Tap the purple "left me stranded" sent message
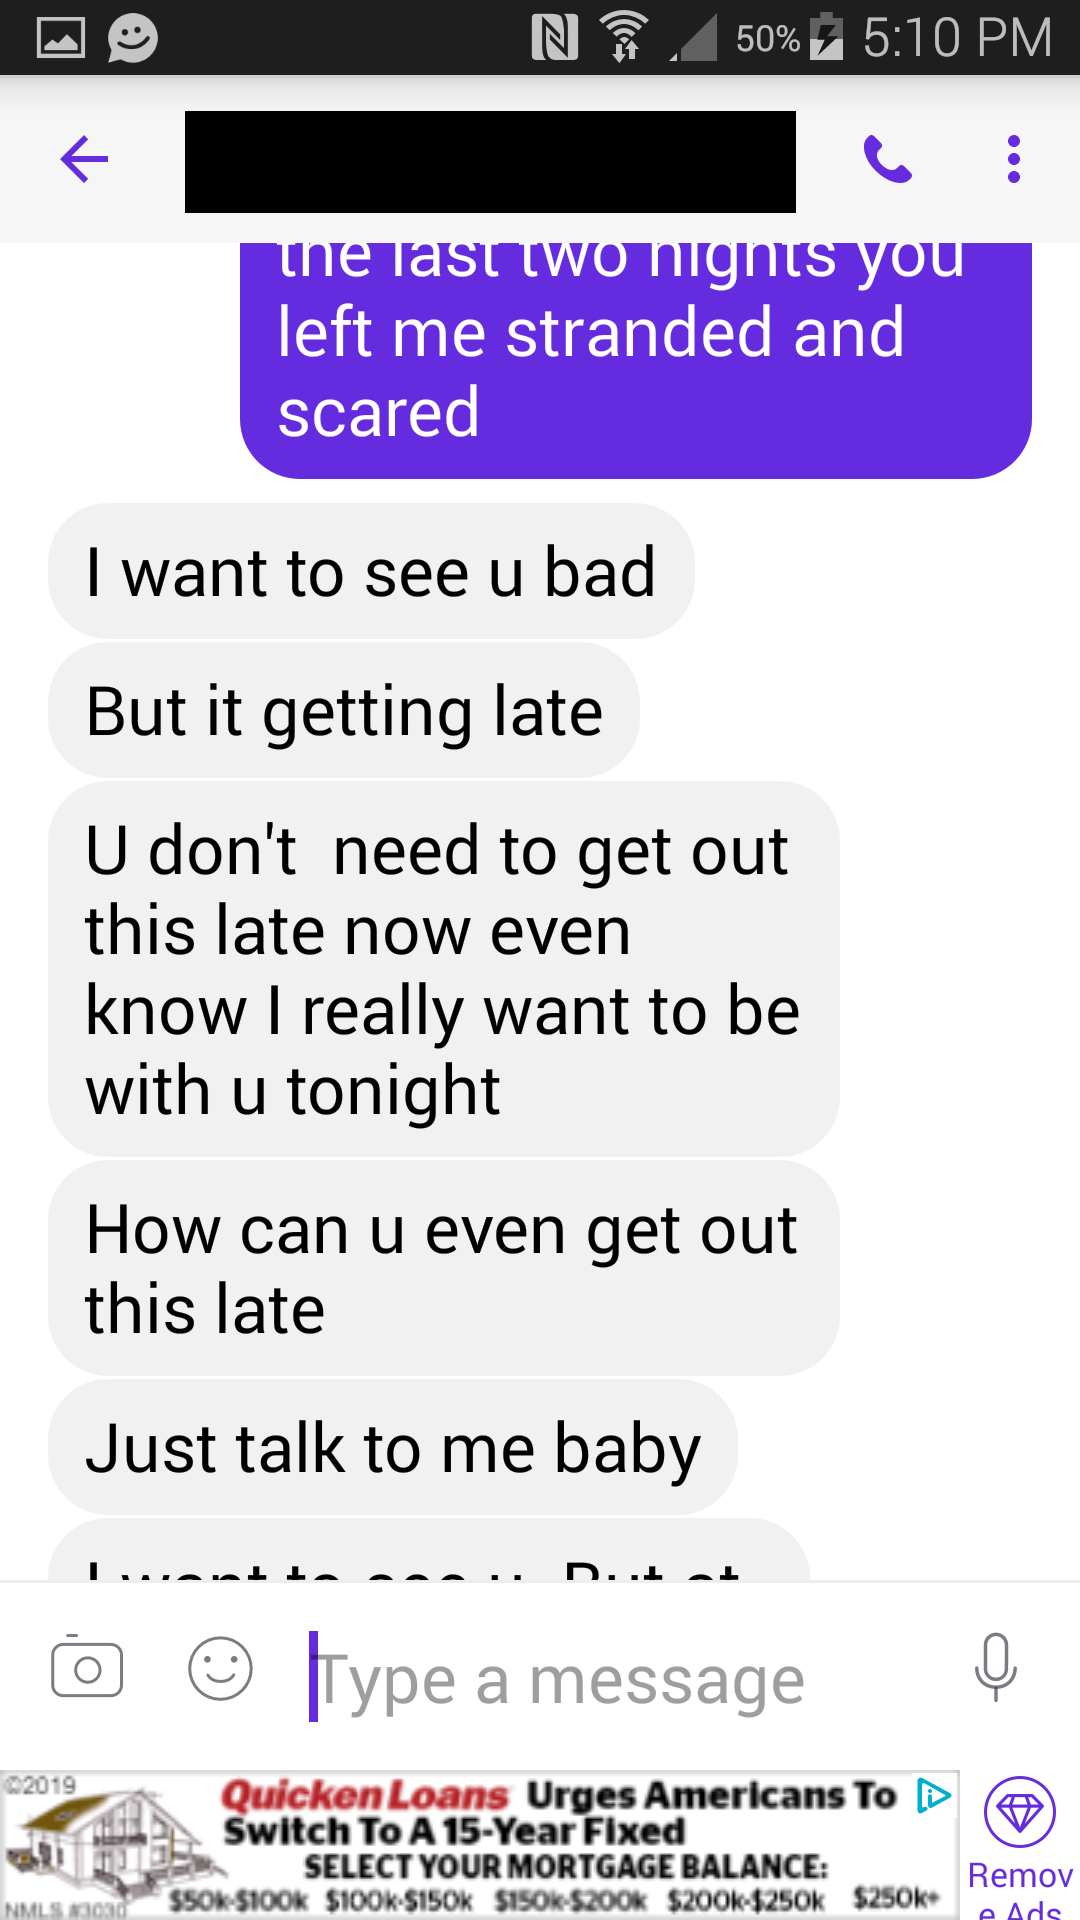This screenshot has width=1080, height=1920. click(636, 360)
